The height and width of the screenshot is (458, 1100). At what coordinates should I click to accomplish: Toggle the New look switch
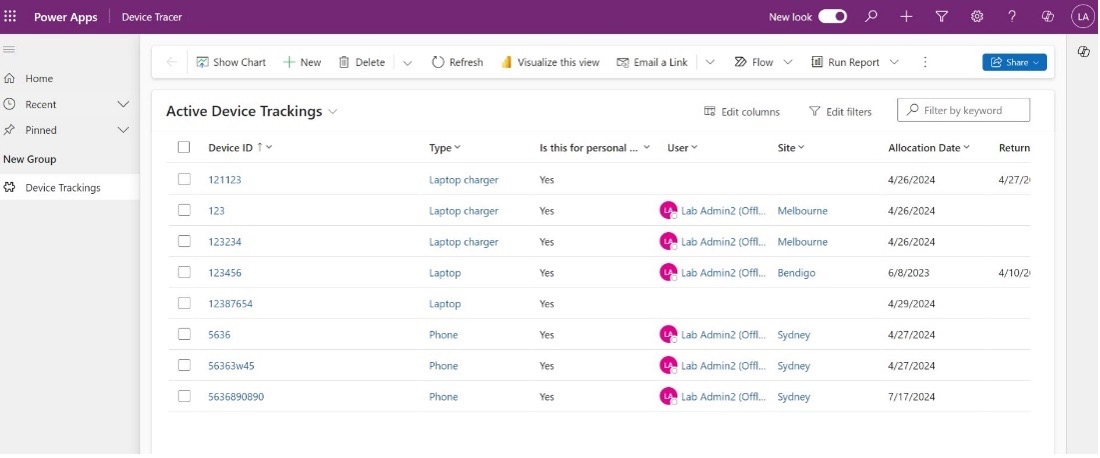point(832,17)
